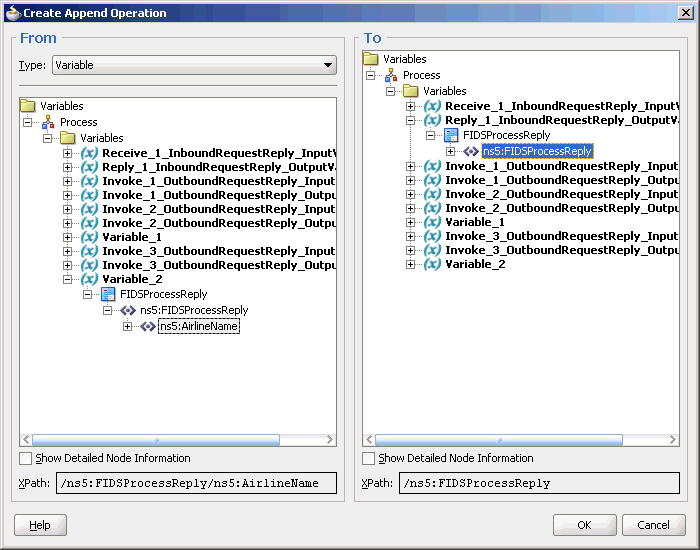Select Invoke_1_OutboundRequestReply_Input in To tree

562,166
